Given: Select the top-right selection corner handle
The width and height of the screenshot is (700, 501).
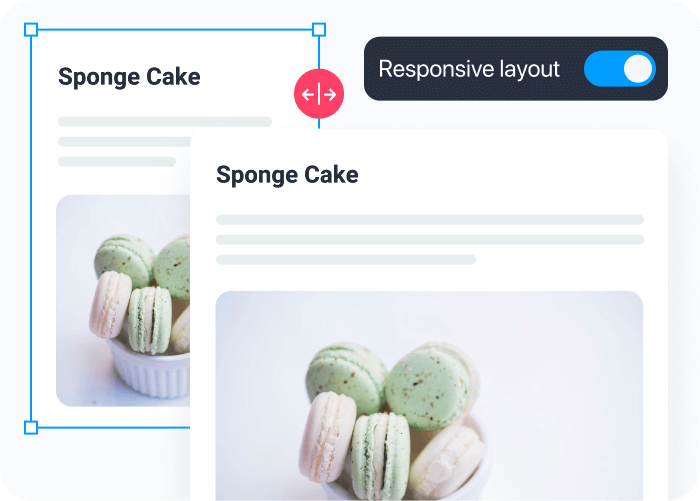Looking at the screenshot, I should [x=319, y=30].
